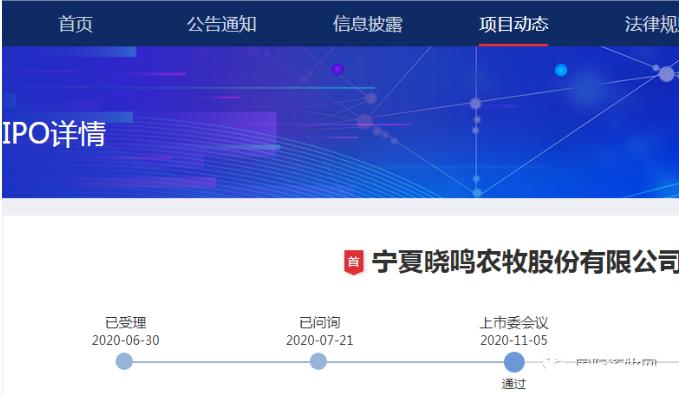This screenshot has height=399, width=679.
Task: Select the 已问询 timeline circle
Action: (x=318, y=361)
